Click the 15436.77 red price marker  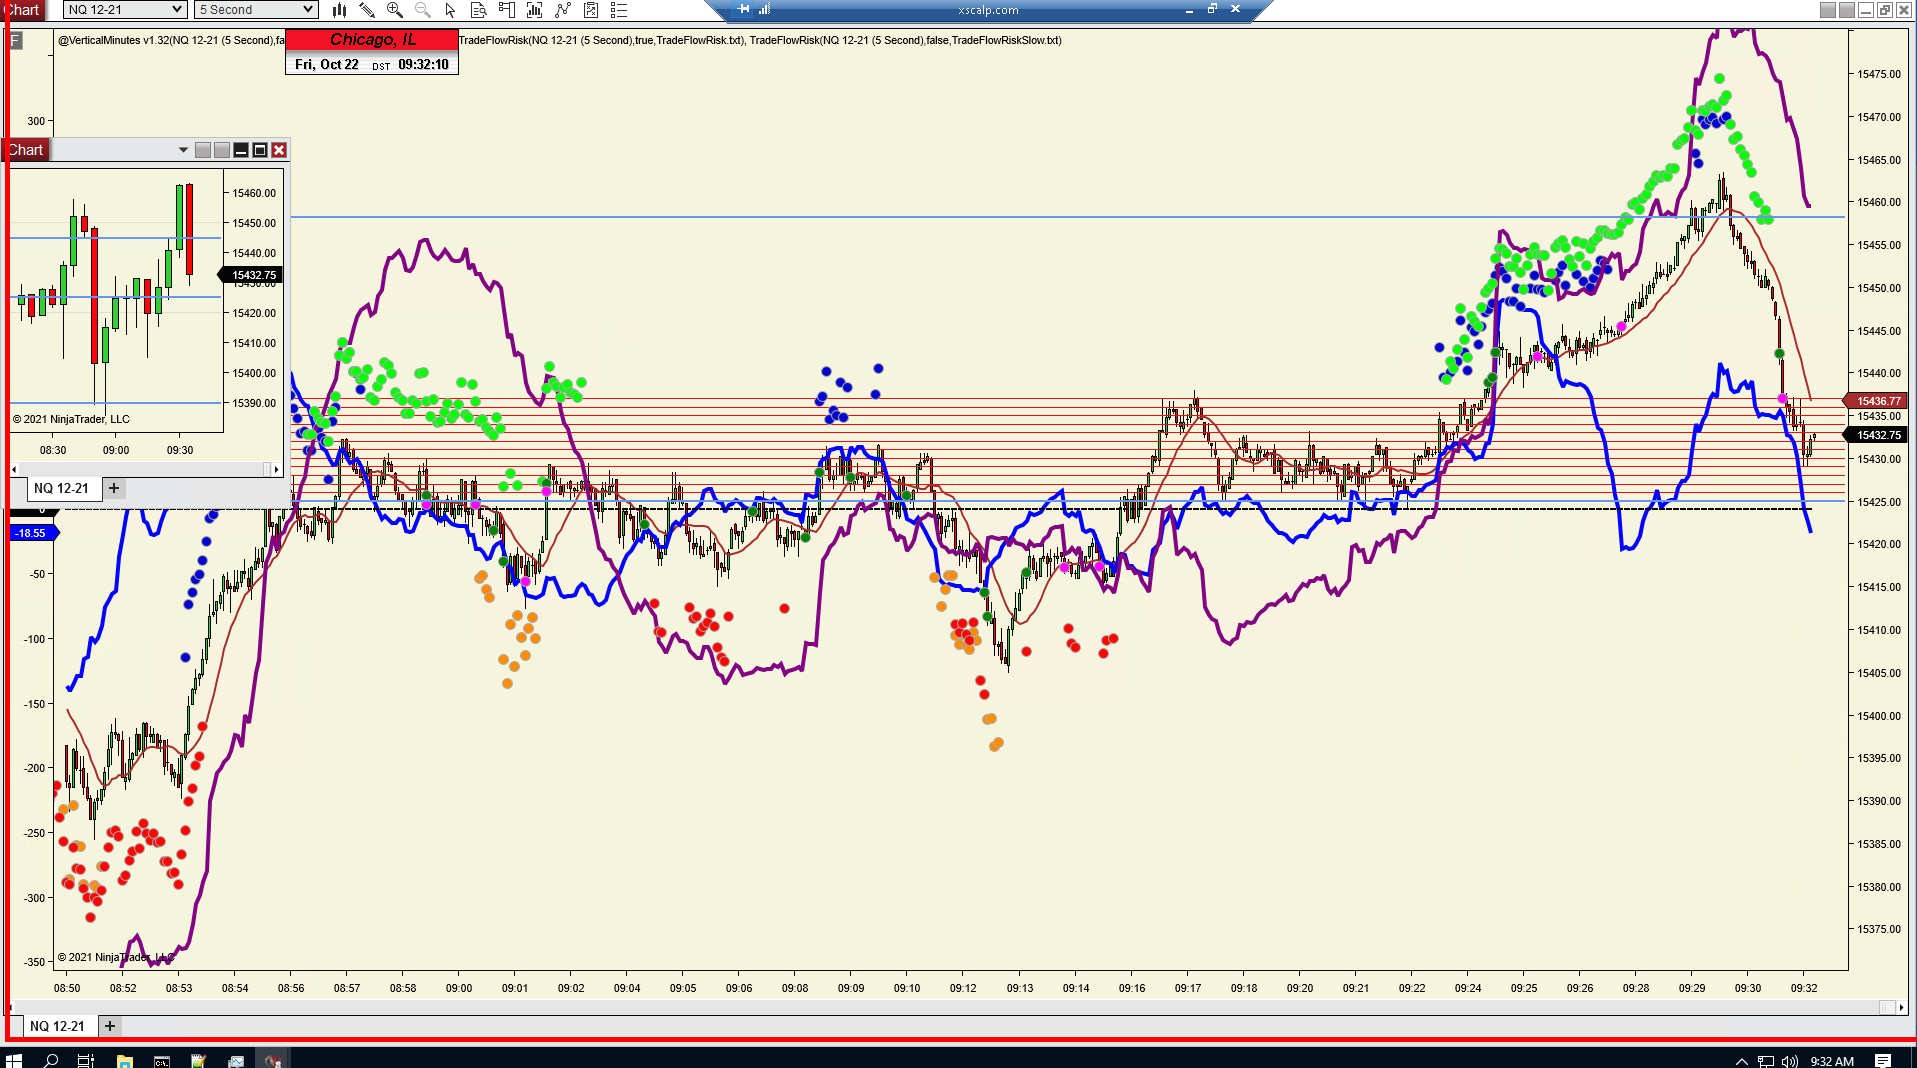pos(1876,401)
